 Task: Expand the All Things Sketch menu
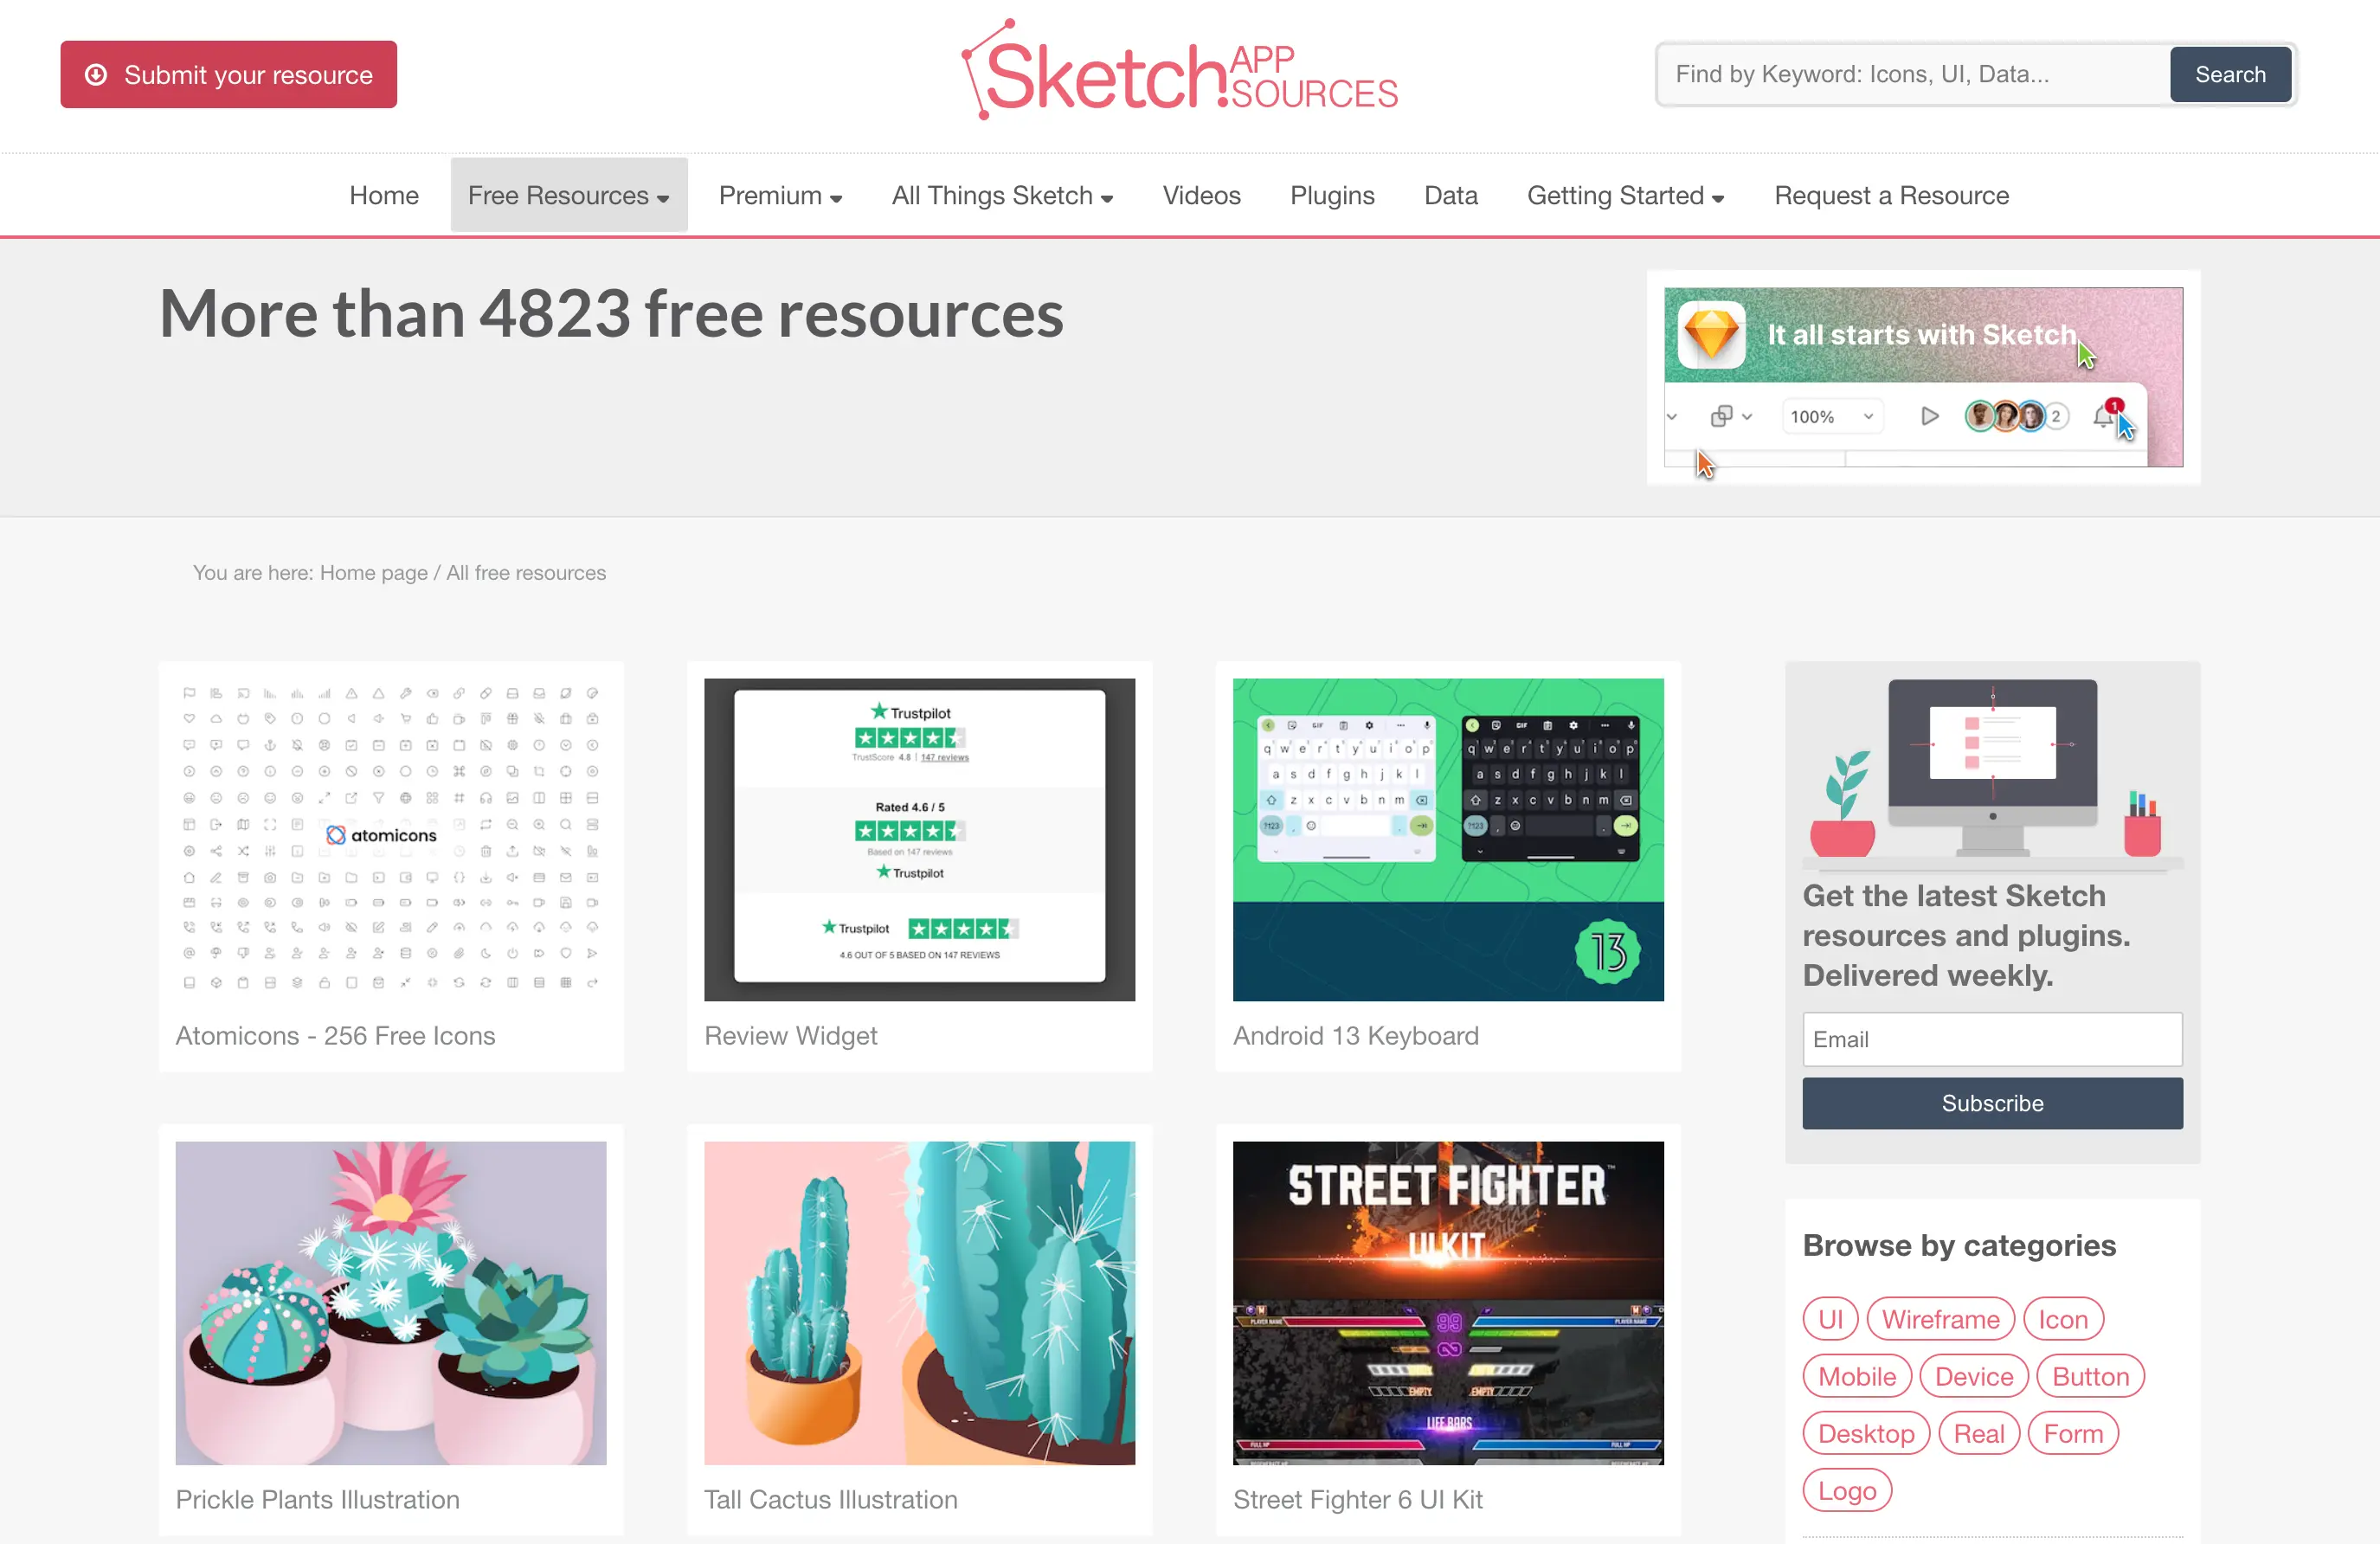[x=1002, y=195]
